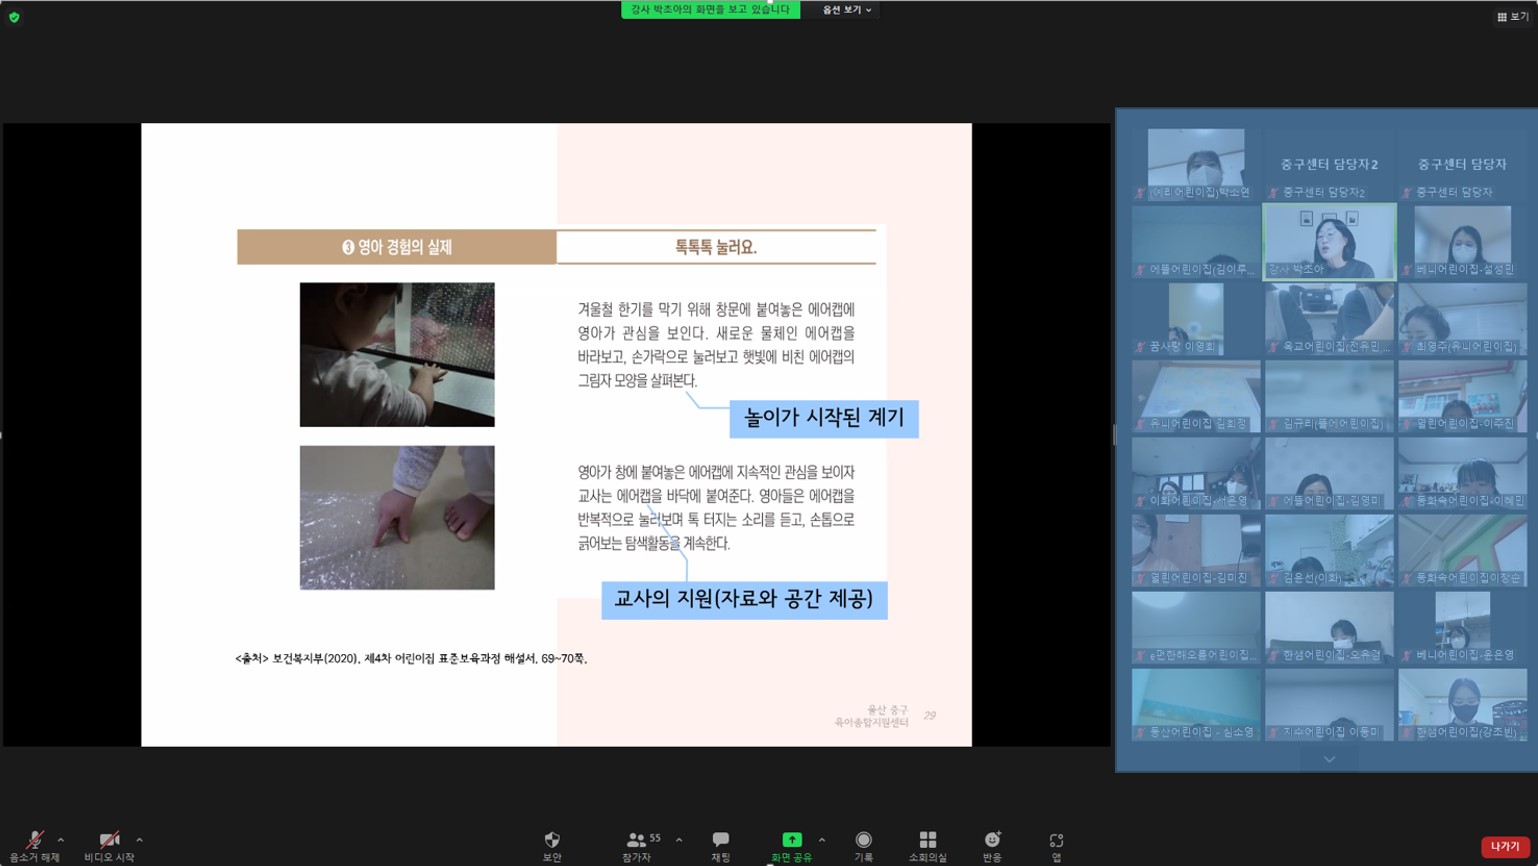Screen dimensions: 1538x866
Task: Open the 보안 security shield icon
Action: coord(552,844)
